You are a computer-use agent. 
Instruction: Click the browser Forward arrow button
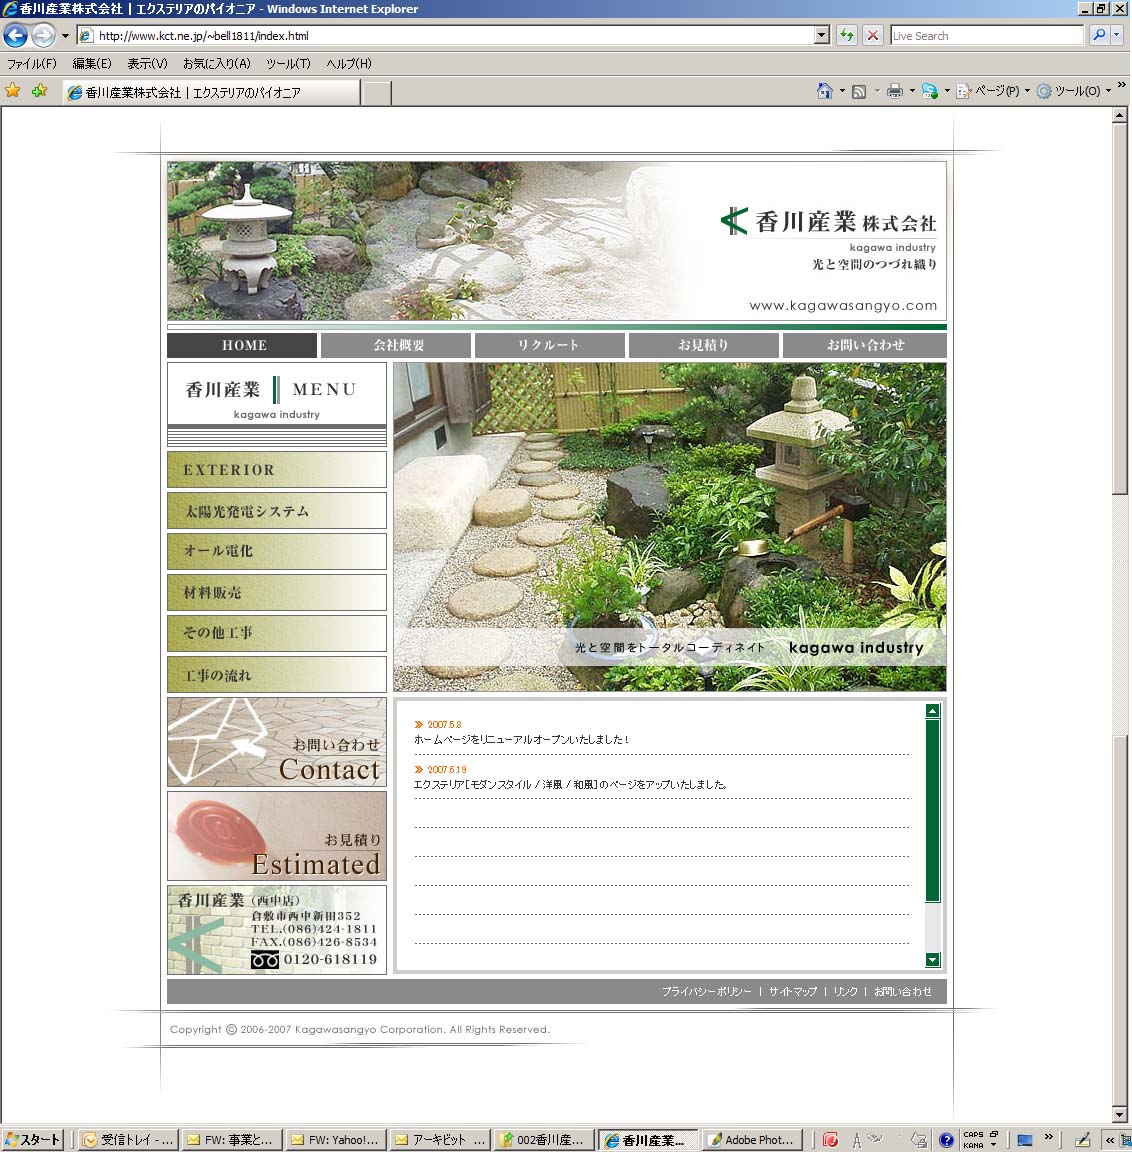tap(43, 35)
